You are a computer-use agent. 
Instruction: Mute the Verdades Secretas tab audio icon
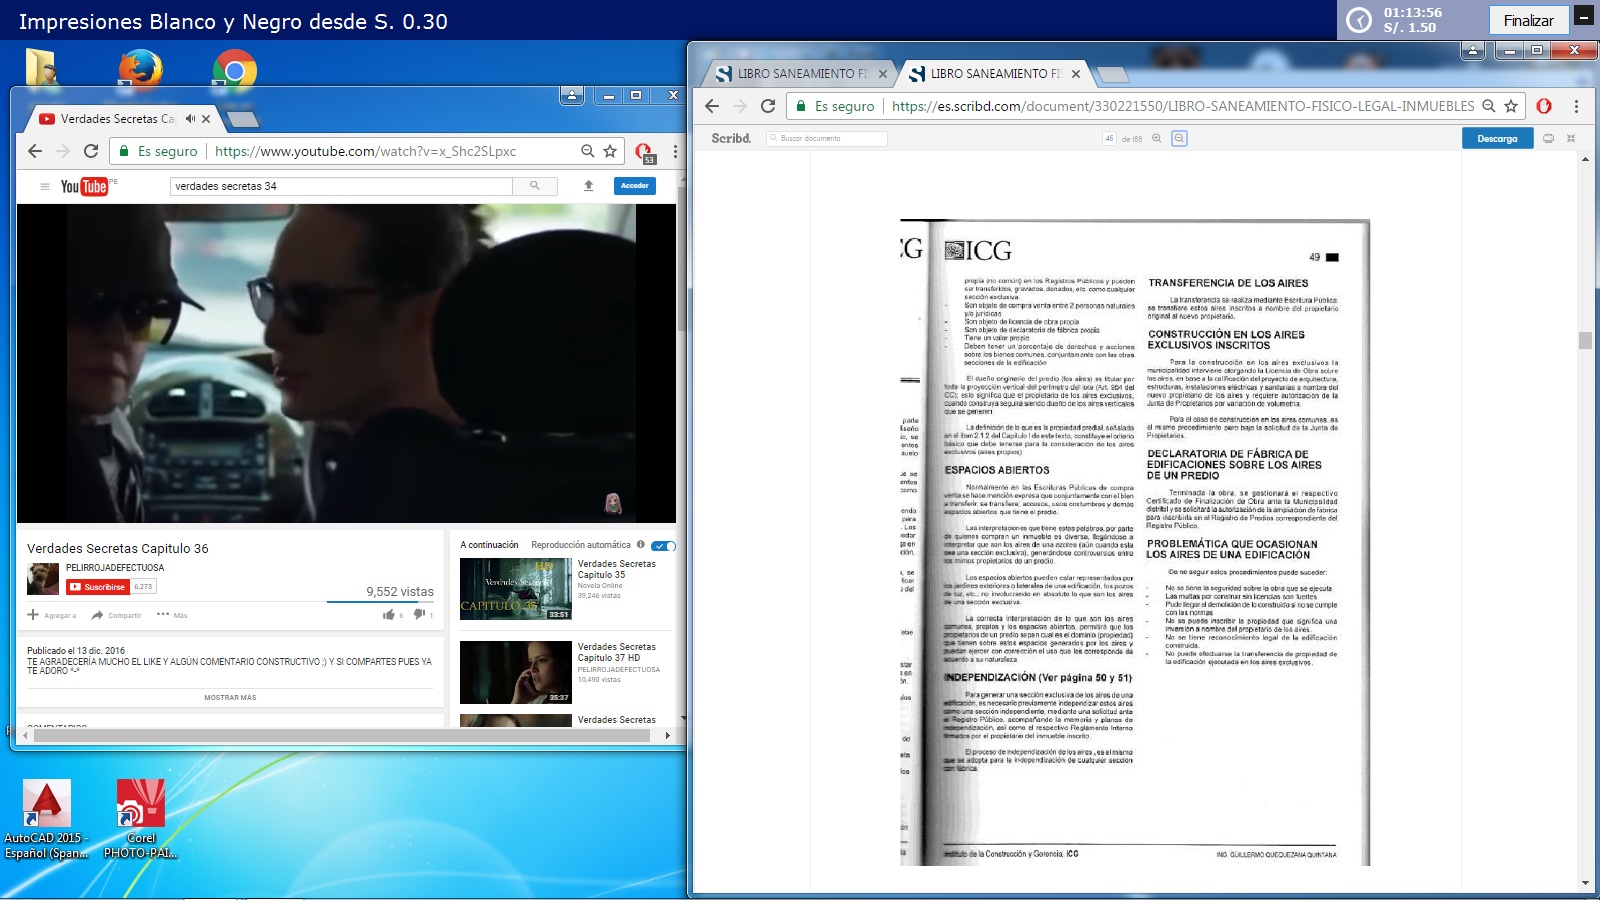tap(190, 119)
